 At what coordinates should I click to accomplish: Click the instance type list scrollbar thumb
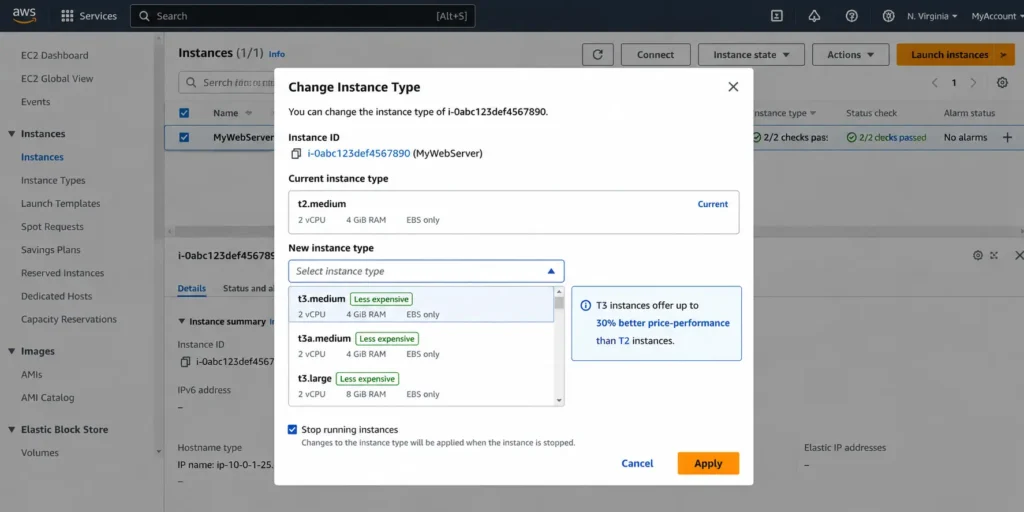(x=559, y=303)
